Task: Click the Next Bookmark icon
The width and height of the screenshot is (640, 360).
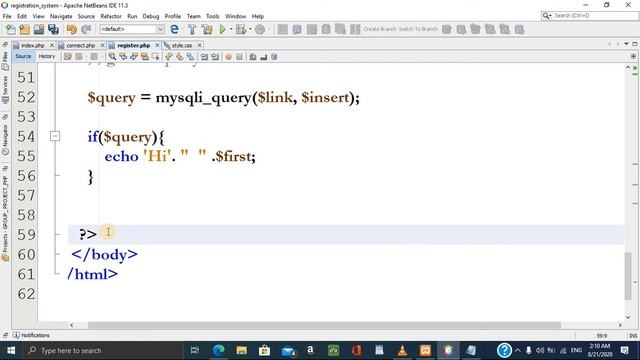Action: (180, 57)
